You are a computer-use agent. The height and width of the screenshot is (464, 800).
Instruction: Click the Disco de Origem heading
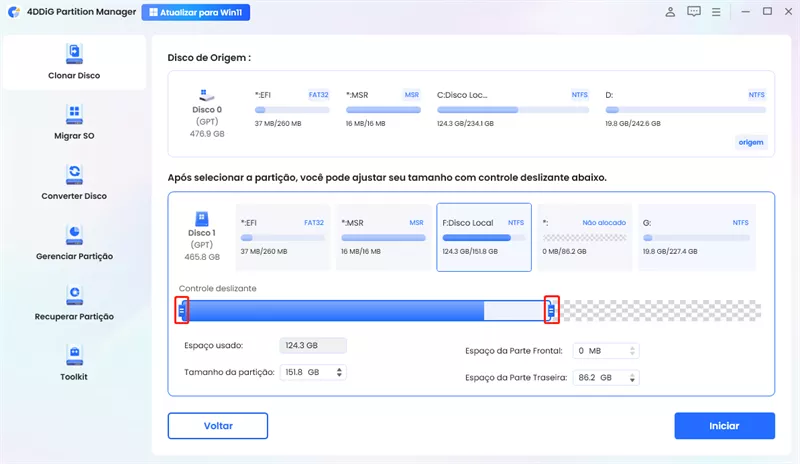point(209,58)
